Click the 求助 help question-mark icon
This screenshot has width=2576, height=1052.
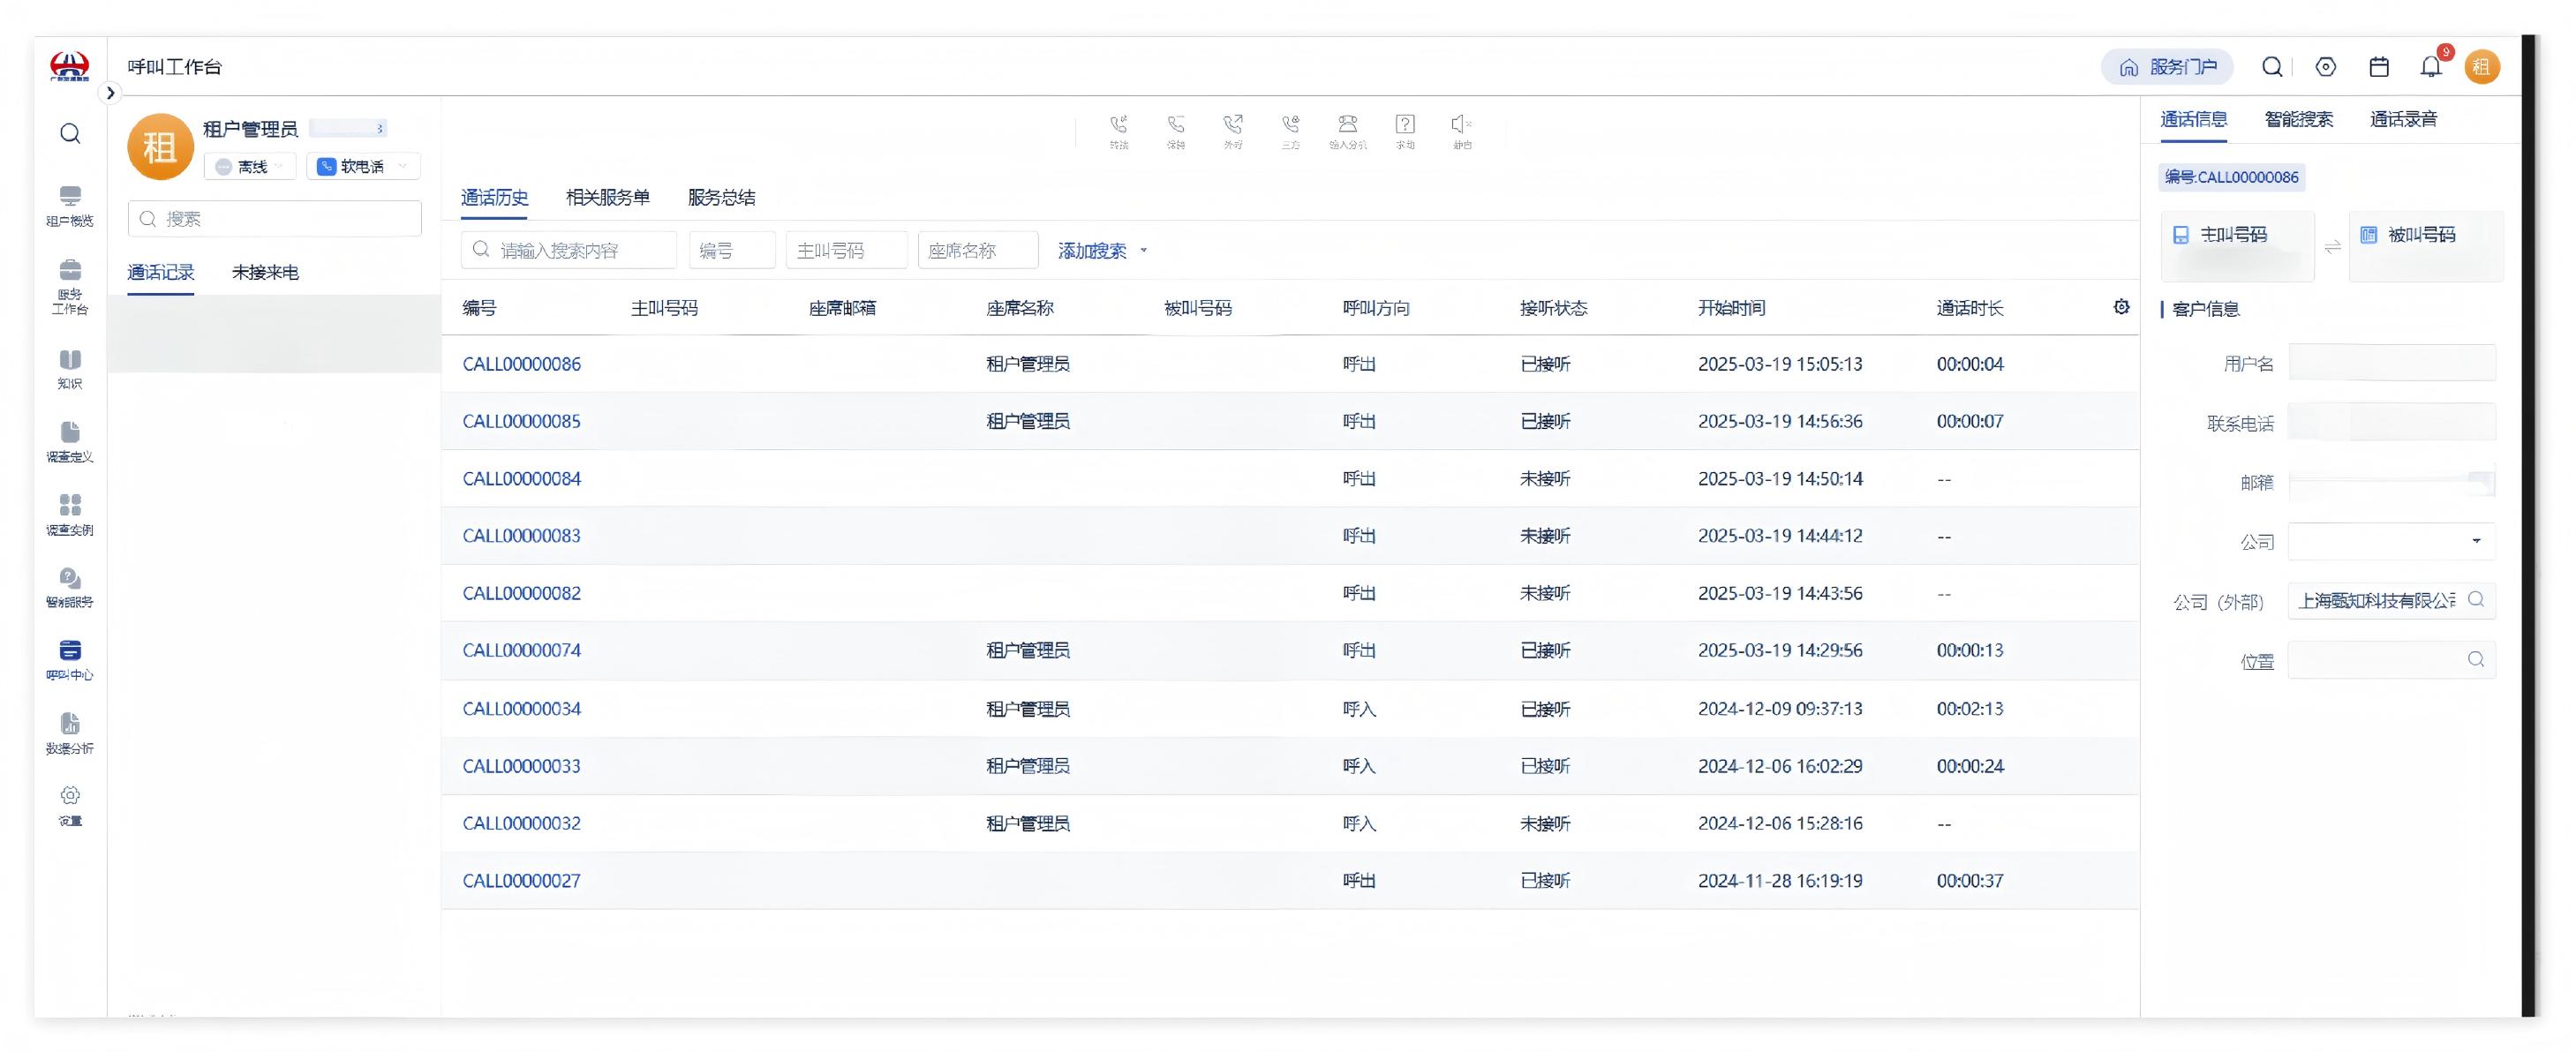click(1405, 131)
